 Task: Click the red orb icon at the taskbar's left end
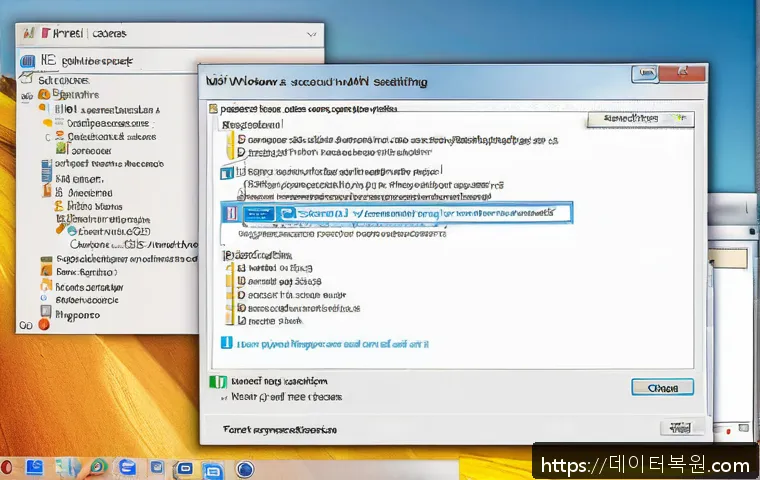[x=8, y=467]
